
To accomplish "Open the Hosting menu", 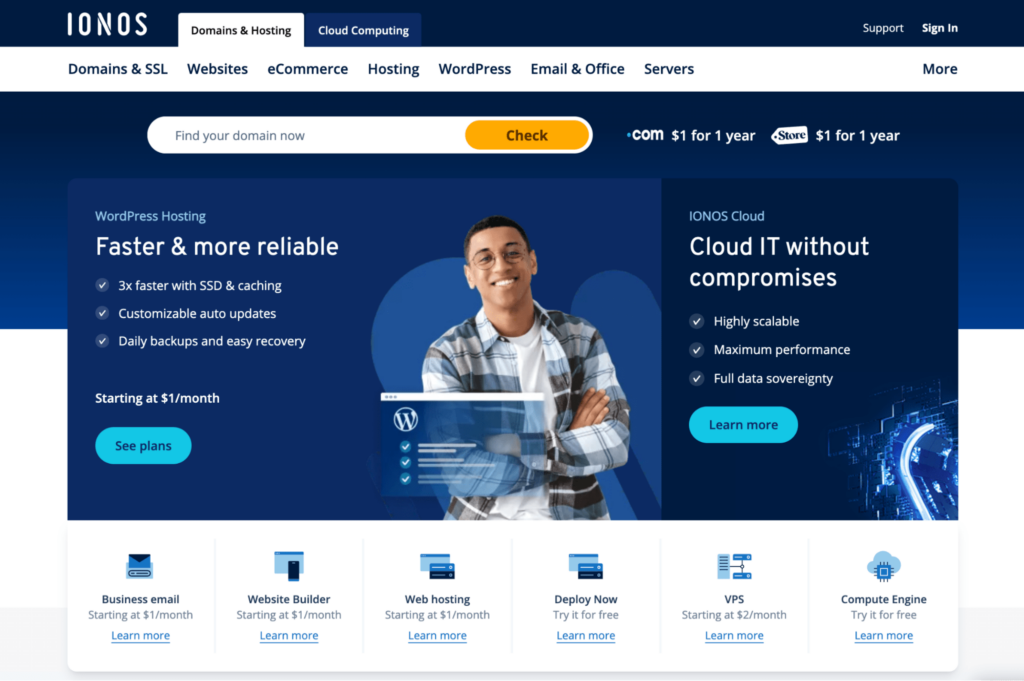I will (x=393, y=69).
